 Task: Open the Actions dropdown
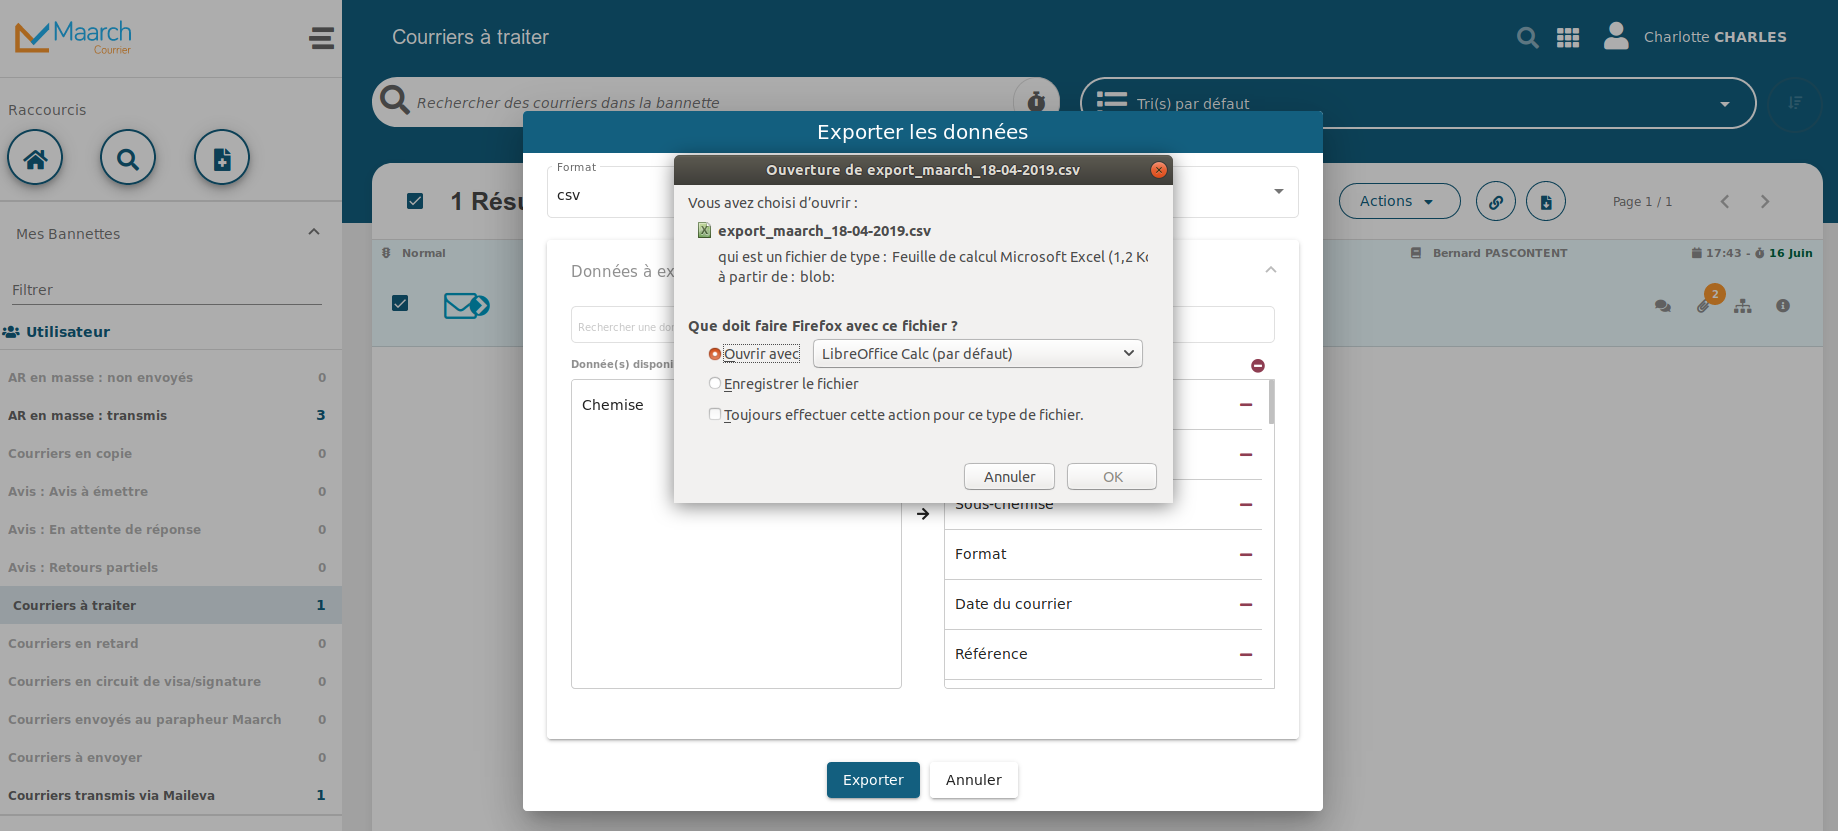(x=1399, y=202)
